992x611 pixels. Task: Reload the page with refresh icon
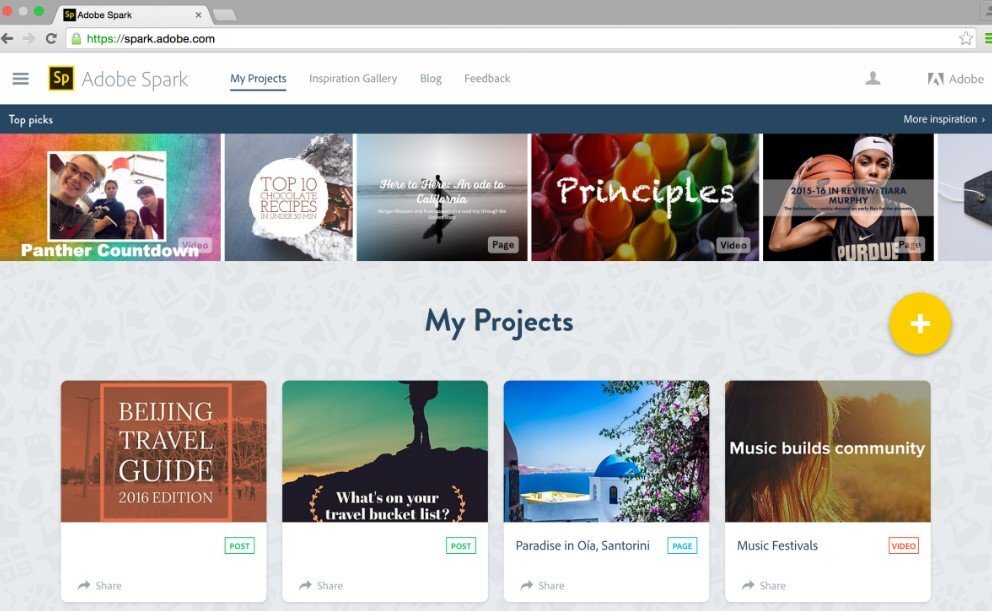pyautogui.click(x=51, y=39)
